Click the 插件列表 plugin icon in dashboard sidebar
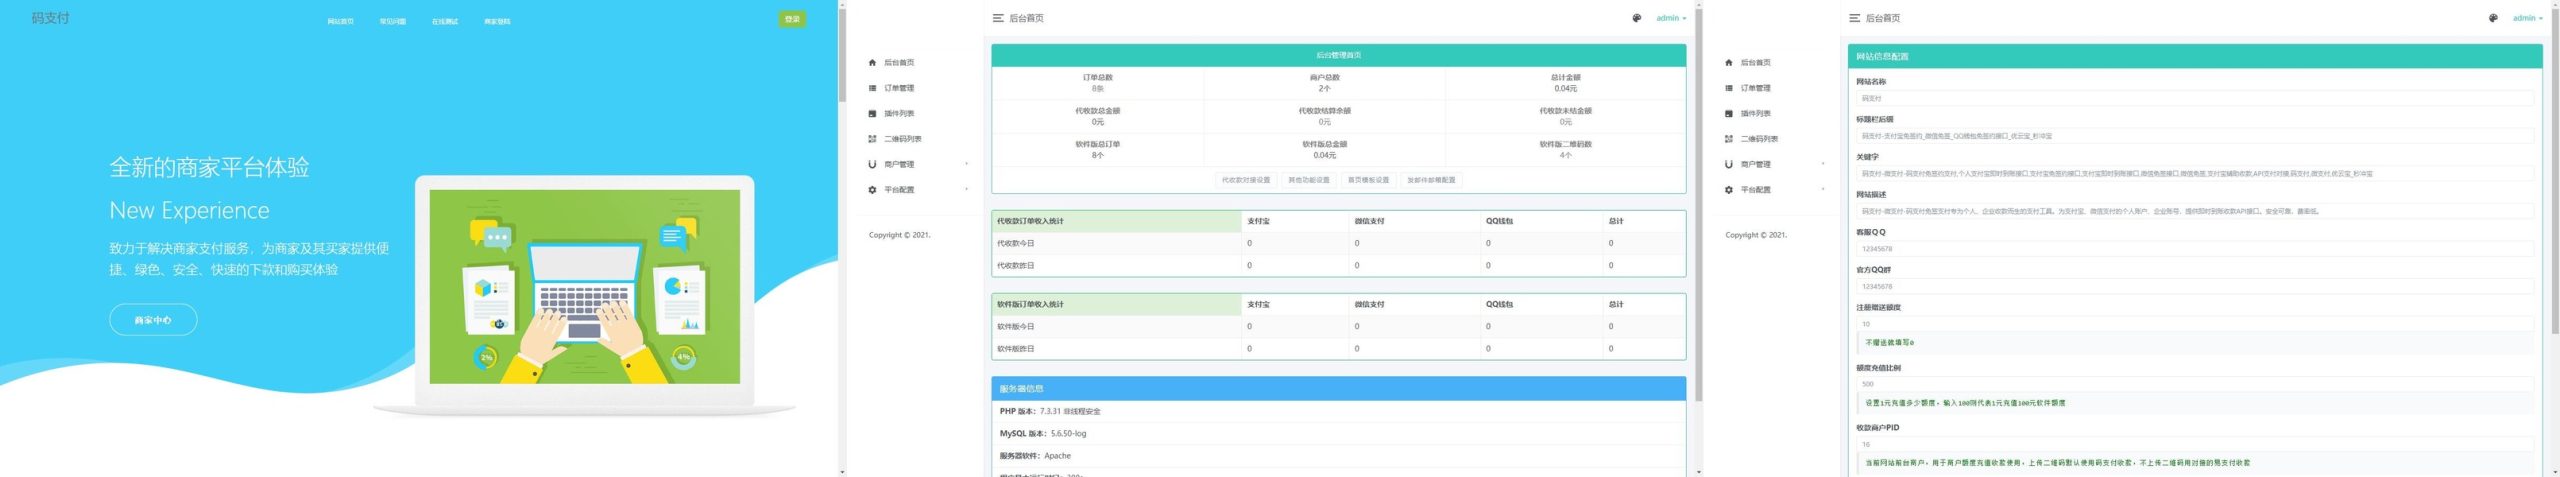This screenshot has height=477, width=2560. click(872, 113)
